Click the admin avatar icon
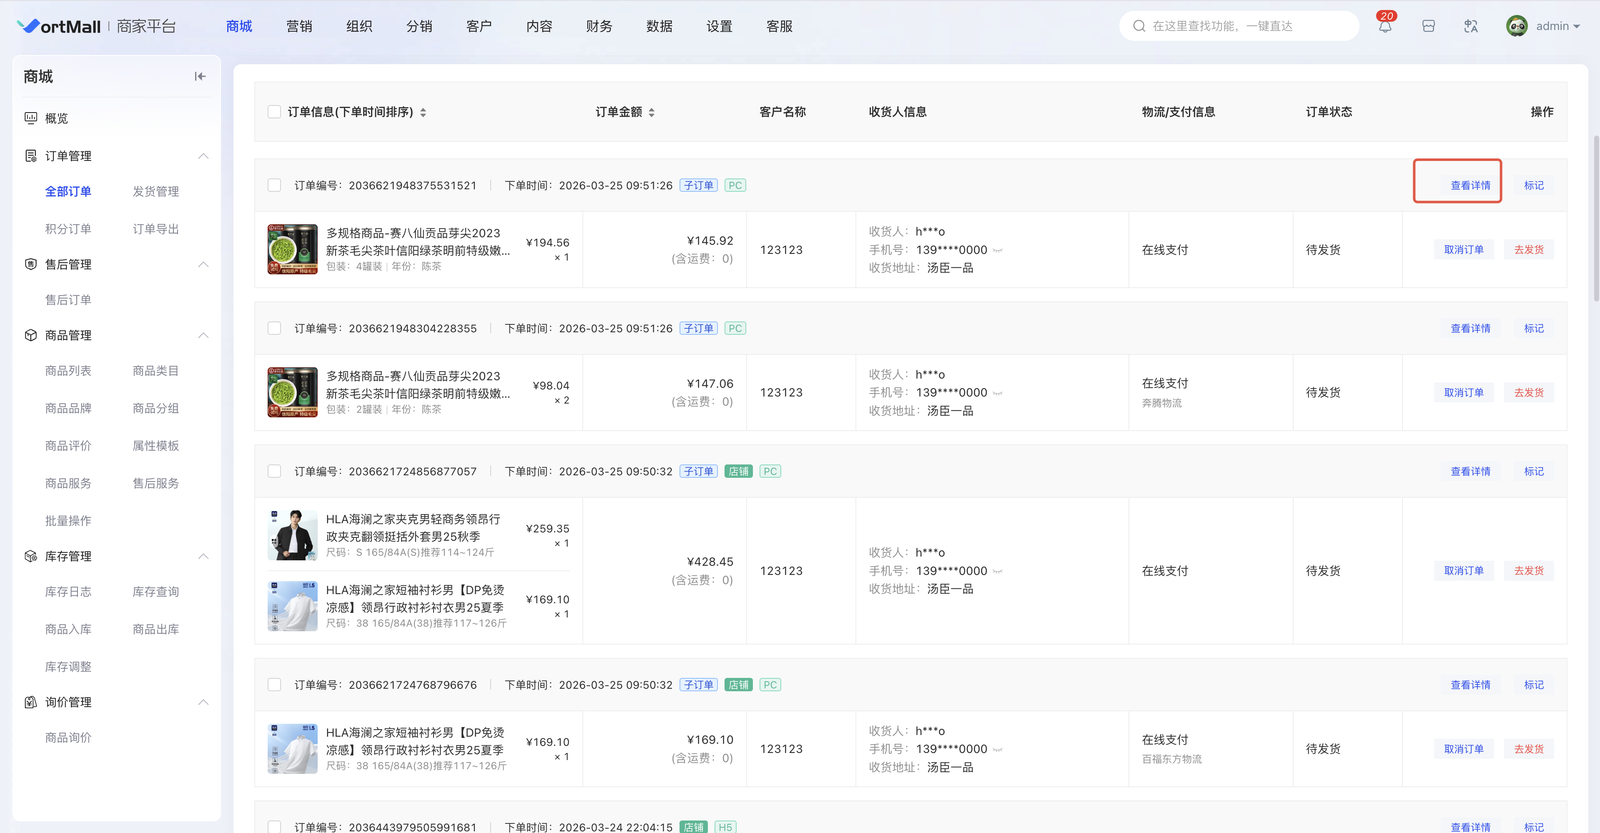 pyautogui.click(x=1516, y=26)
